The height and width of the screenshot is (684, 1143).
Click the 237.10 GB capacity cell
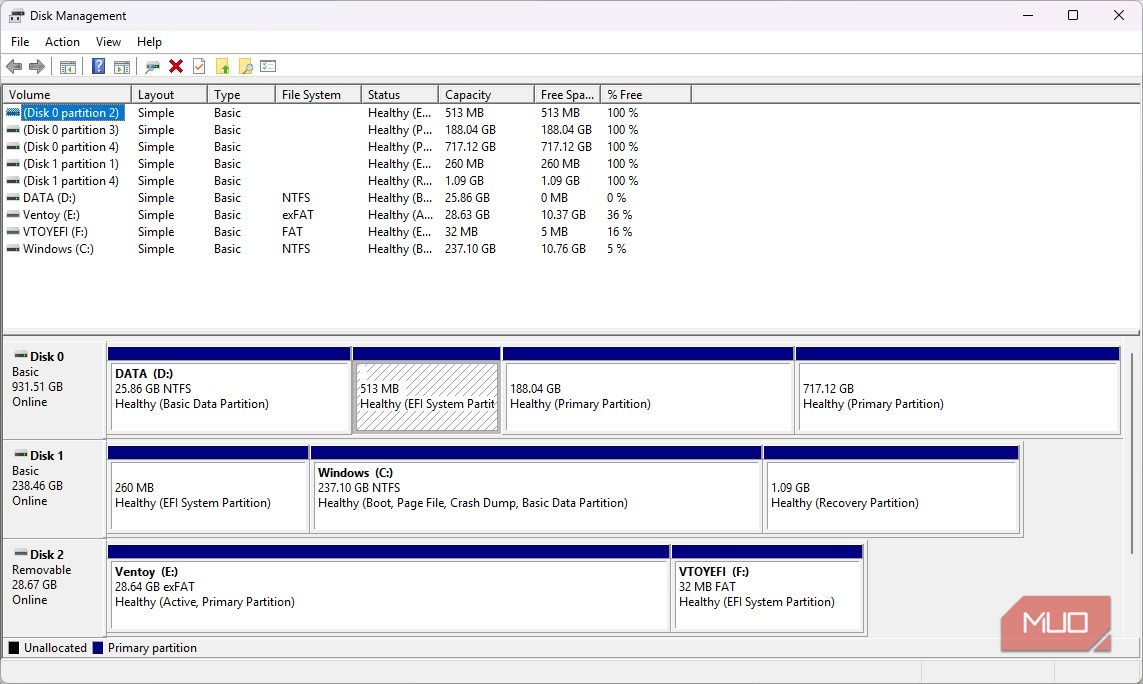[470, 249]
